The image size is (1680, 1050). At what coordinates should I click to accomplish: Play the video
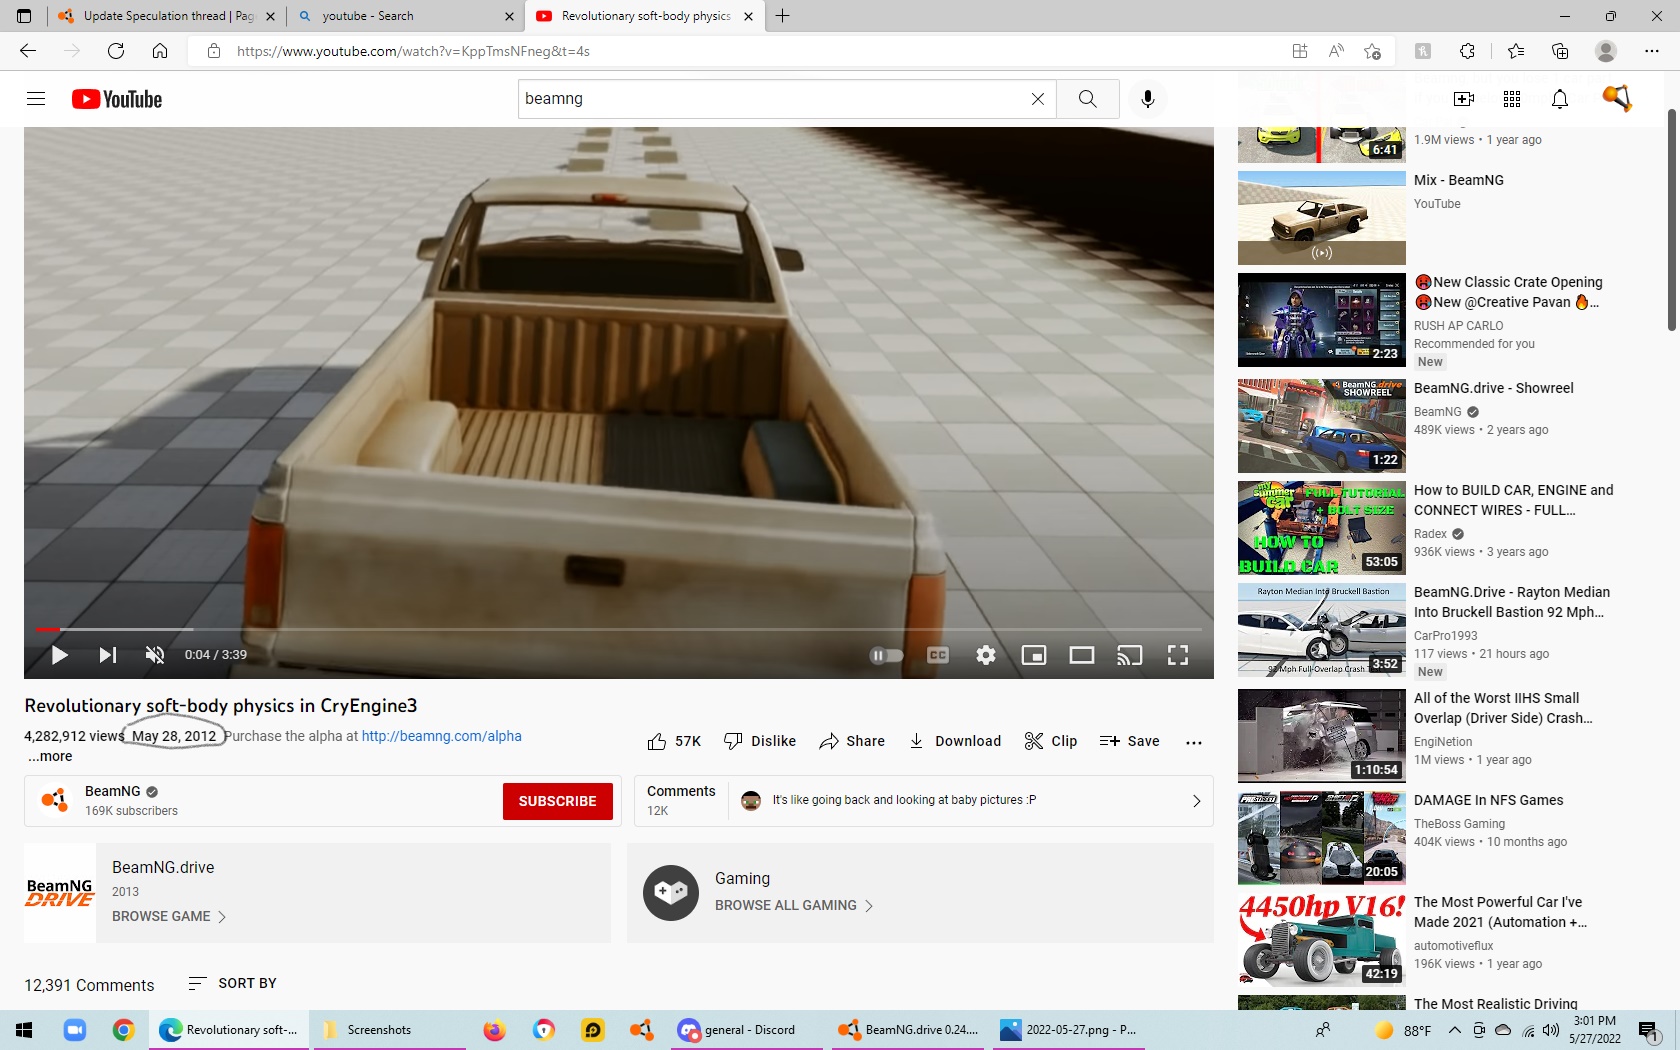point(59,655)
